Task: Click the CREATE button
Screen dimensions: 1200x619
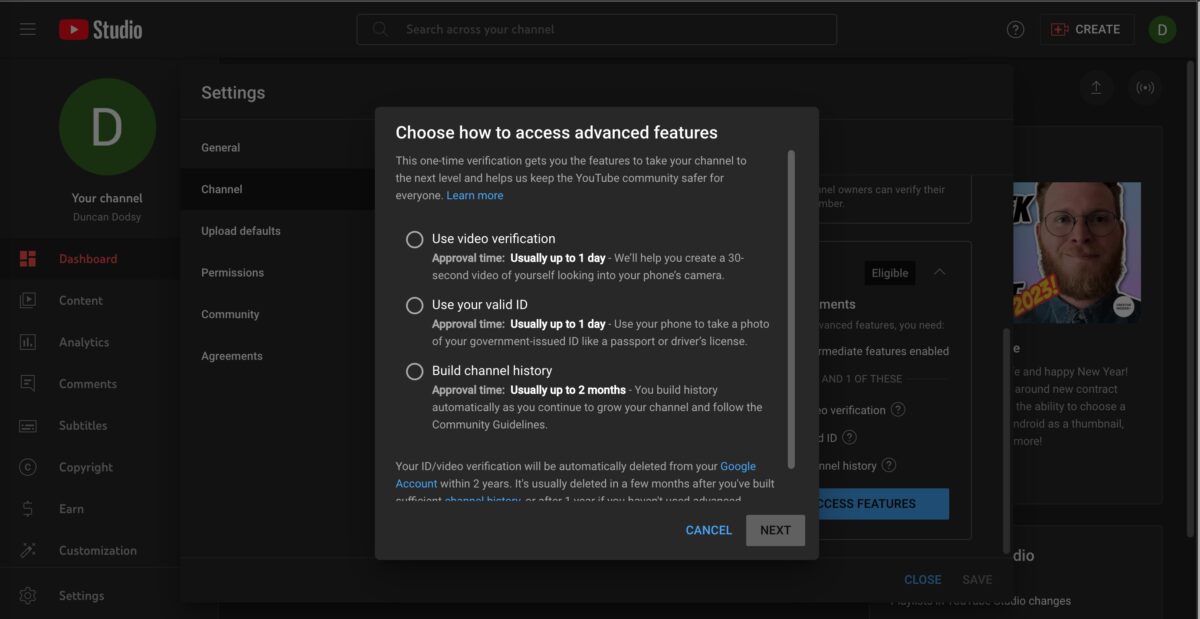Action: coord(1087,30)
